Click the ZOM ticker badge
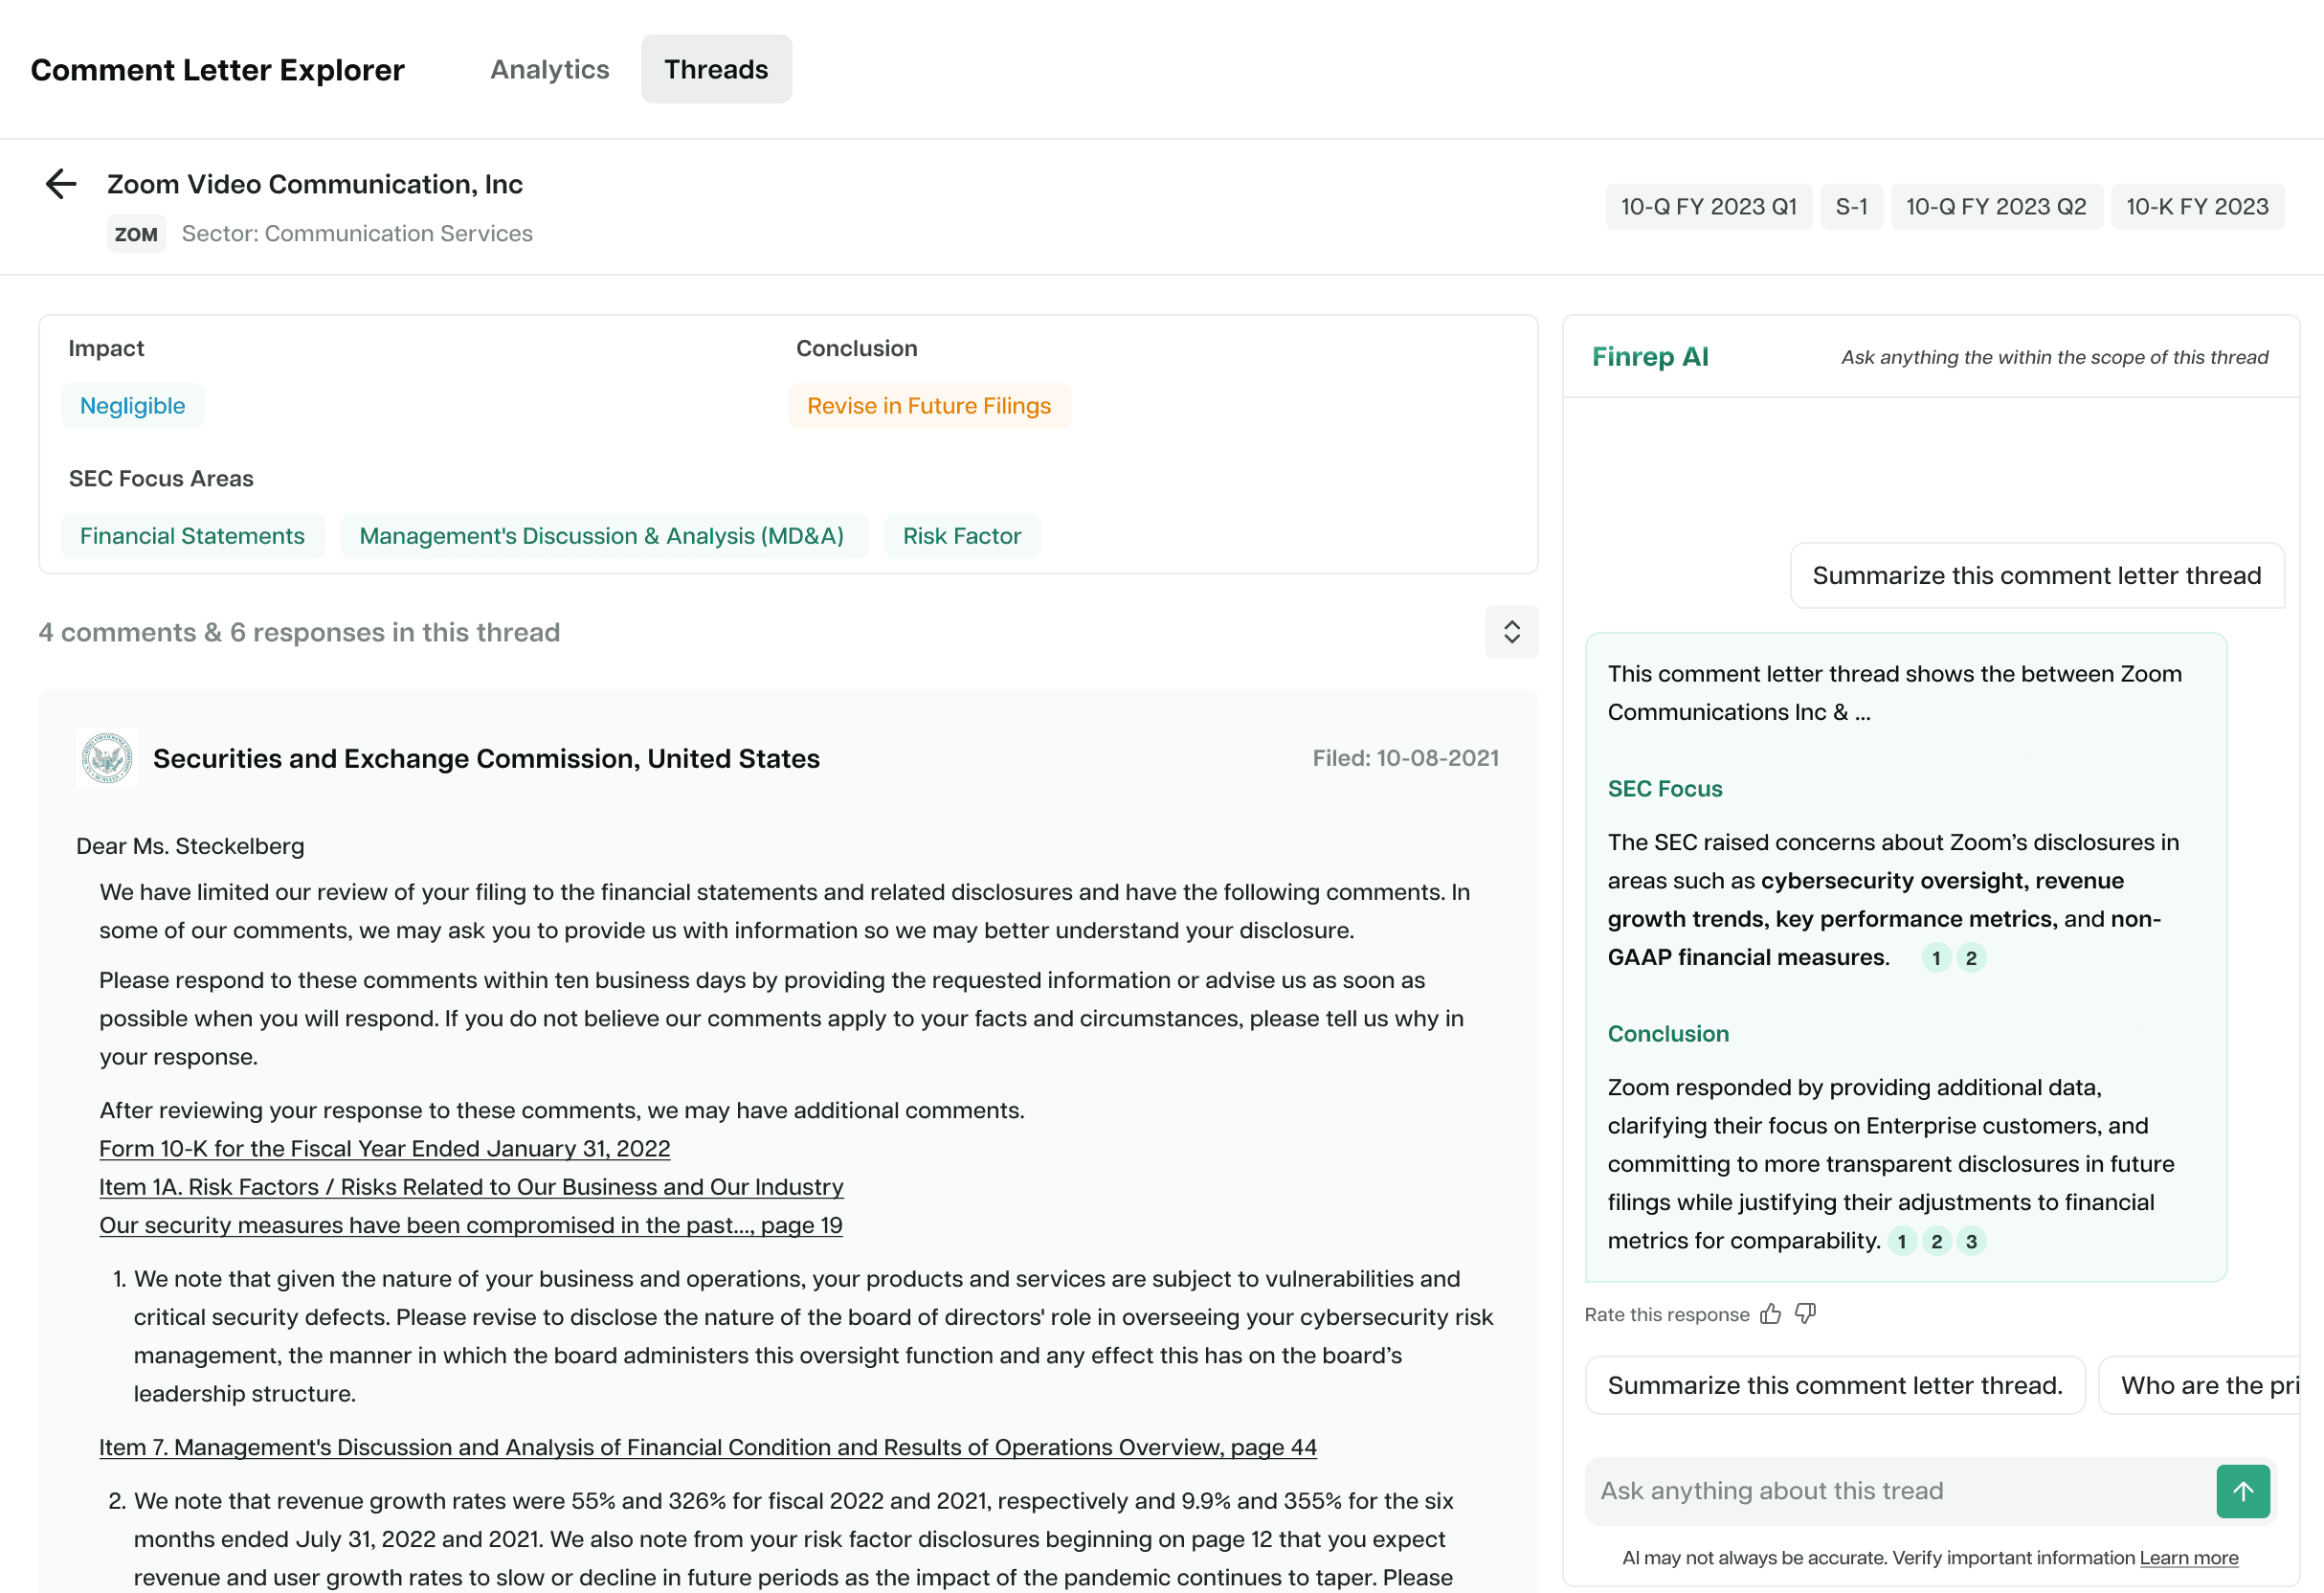This screenshot has height=1593, width=2324. tap(136, 234)
